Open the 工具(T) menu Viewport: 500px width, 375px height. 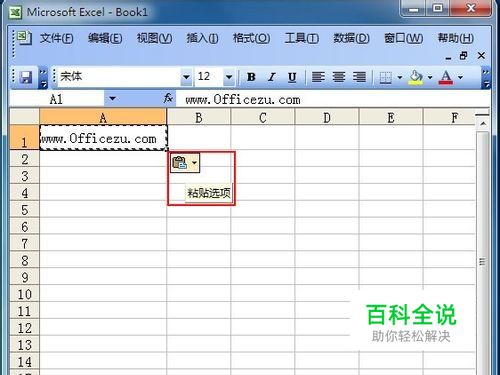coord(302,38)
